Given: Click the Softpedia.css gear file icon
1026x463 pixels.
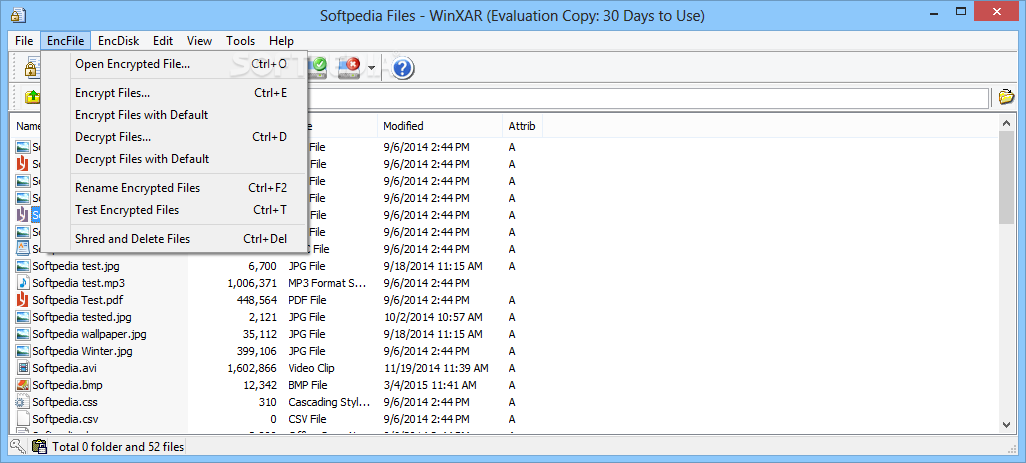Looking at the screenshot, I should pos(23,402).
